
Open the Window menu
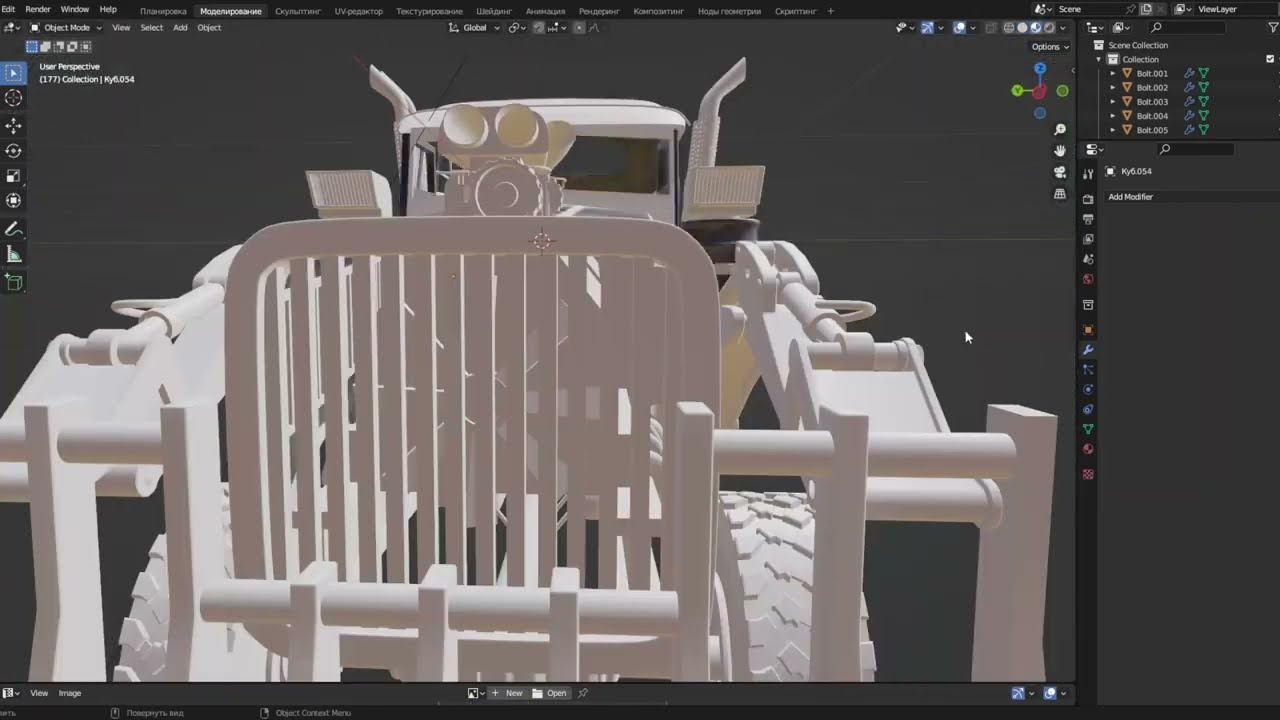[75, 9]
